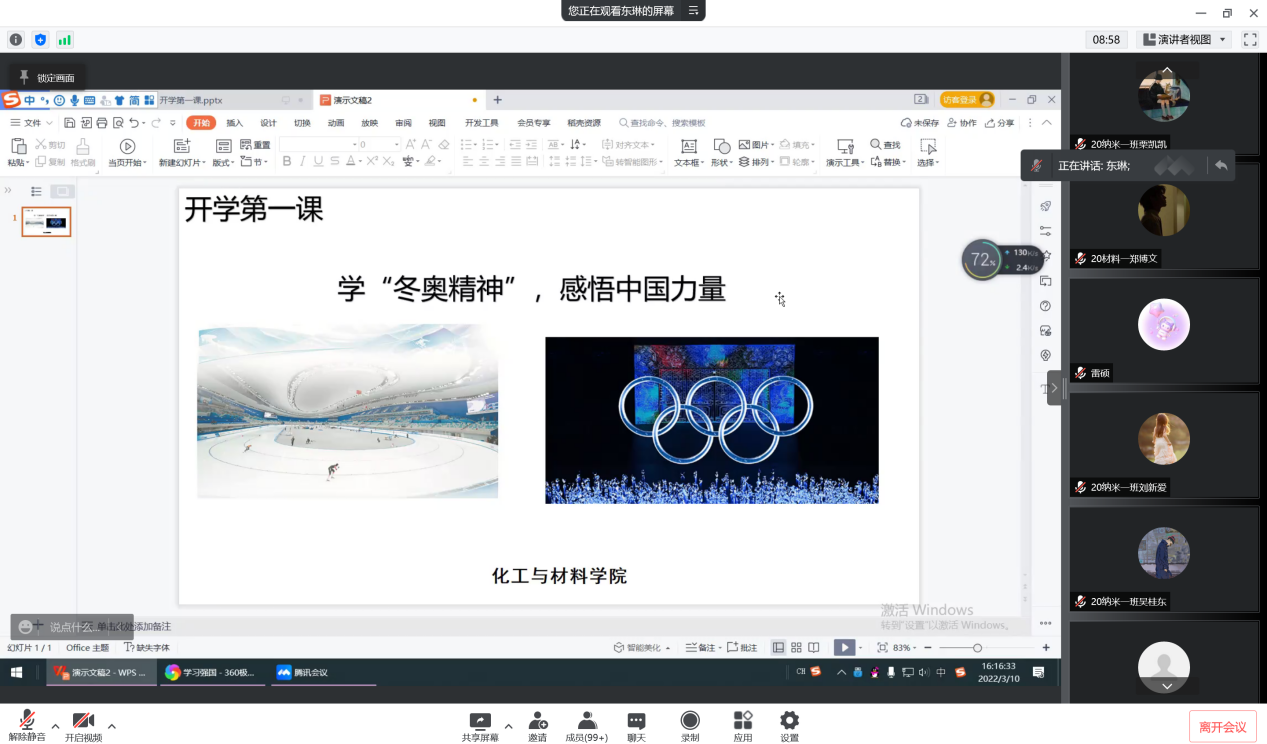Open the 动画 ribbon tab
This screenshot has width=1267, height=744.
pyautogui.click(x=336, y=123)
